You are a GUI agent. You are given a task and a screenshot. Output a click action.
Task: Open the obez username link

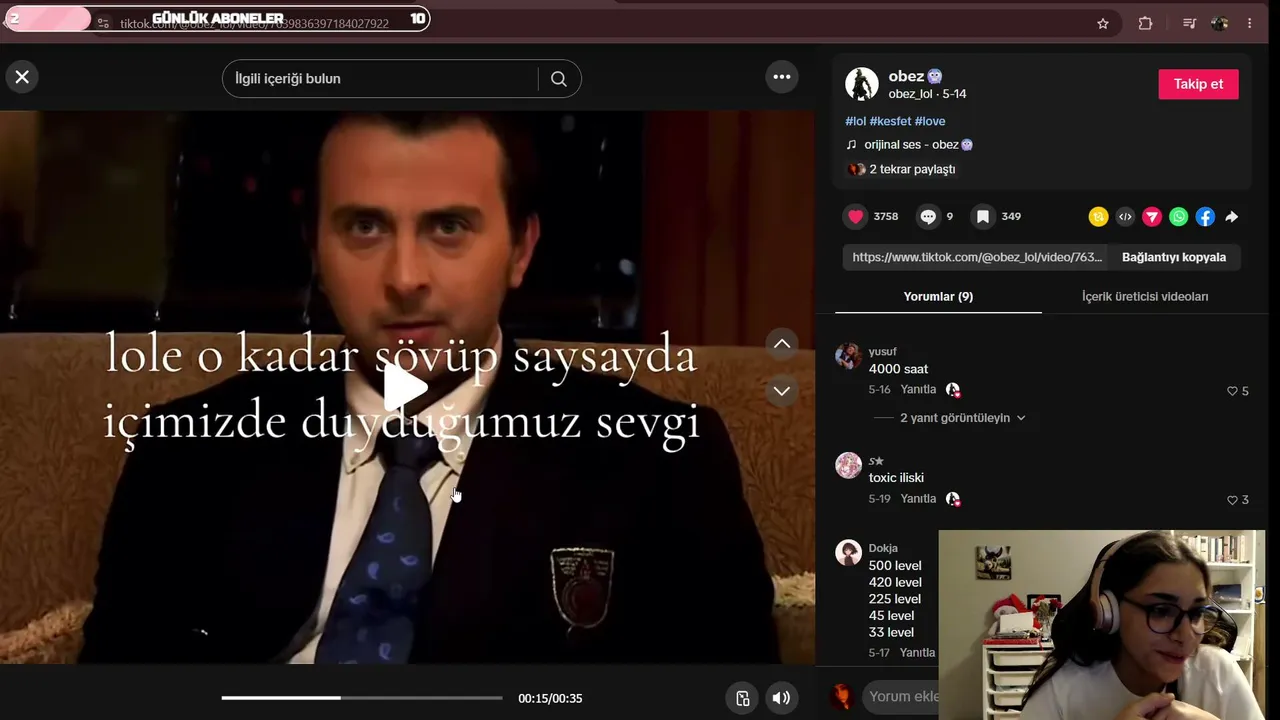pyautogui.click(x=906, y=76)
